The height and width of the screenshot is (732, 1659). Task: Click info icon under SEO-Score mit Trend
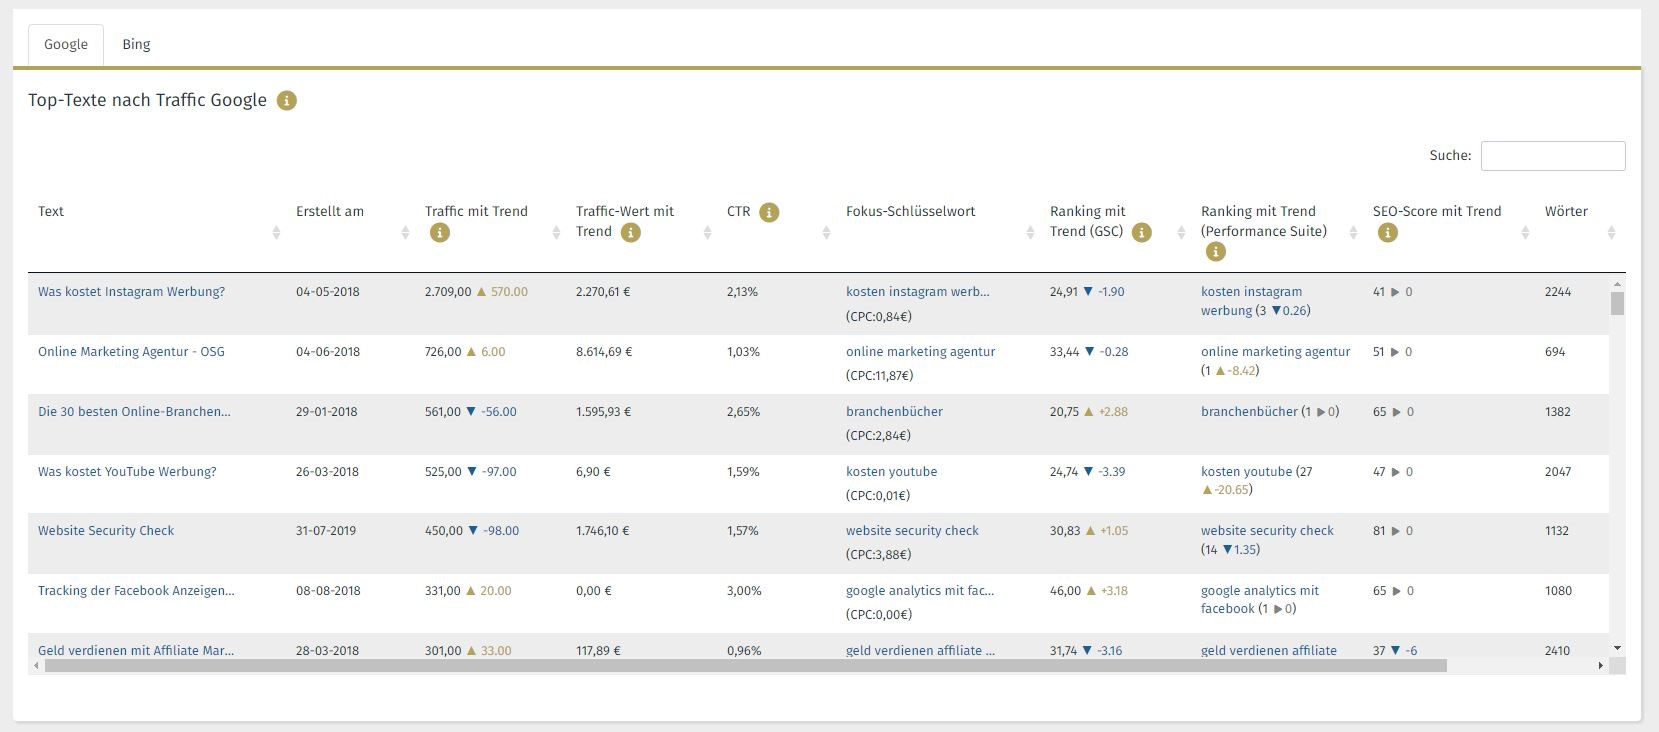(1387, 233)
